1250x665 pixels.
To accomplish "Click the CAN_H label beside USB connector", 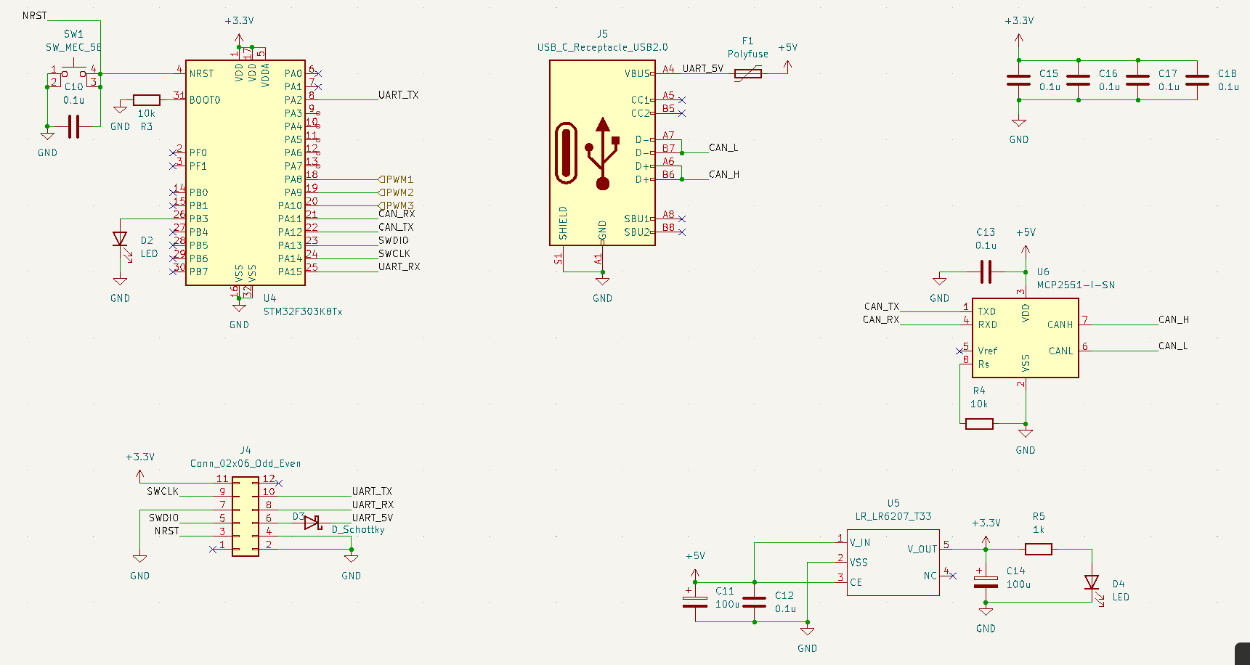I will (x=723, y=174).
